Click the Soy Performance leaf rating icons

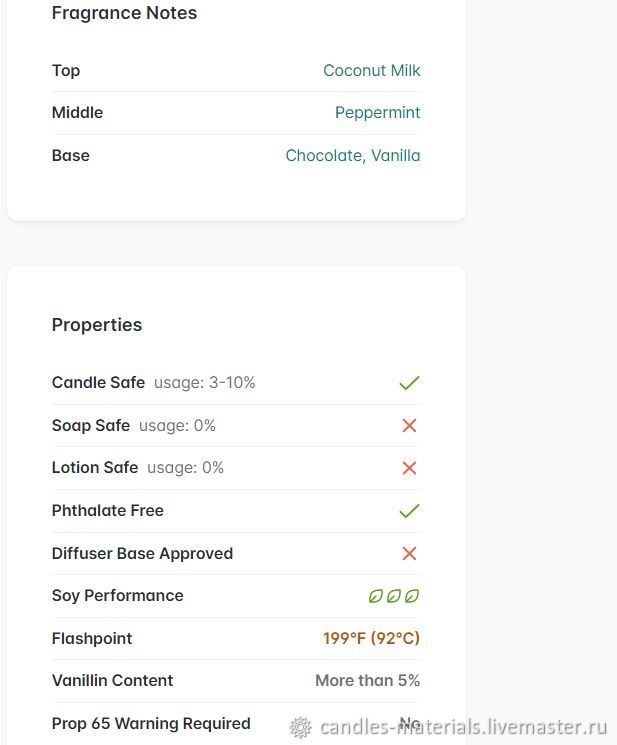394,596
